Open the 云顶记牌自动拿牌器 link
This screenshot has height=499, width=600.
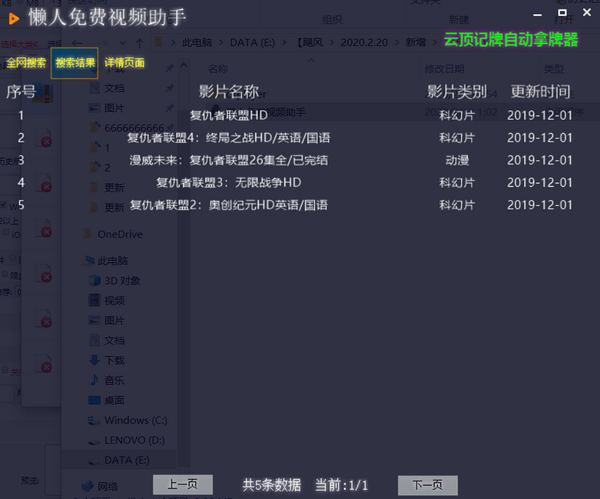point(511,40)
